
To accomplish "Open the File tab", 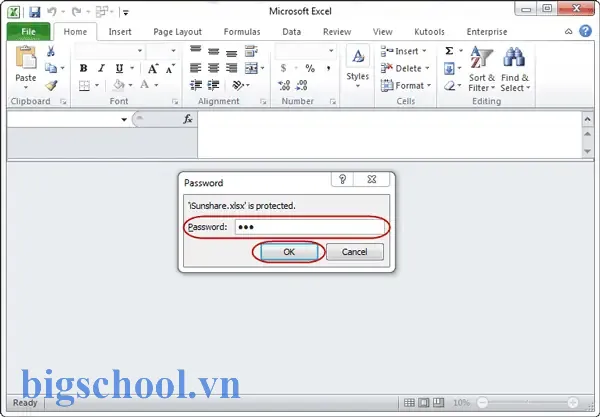I will tap(28, 32).
